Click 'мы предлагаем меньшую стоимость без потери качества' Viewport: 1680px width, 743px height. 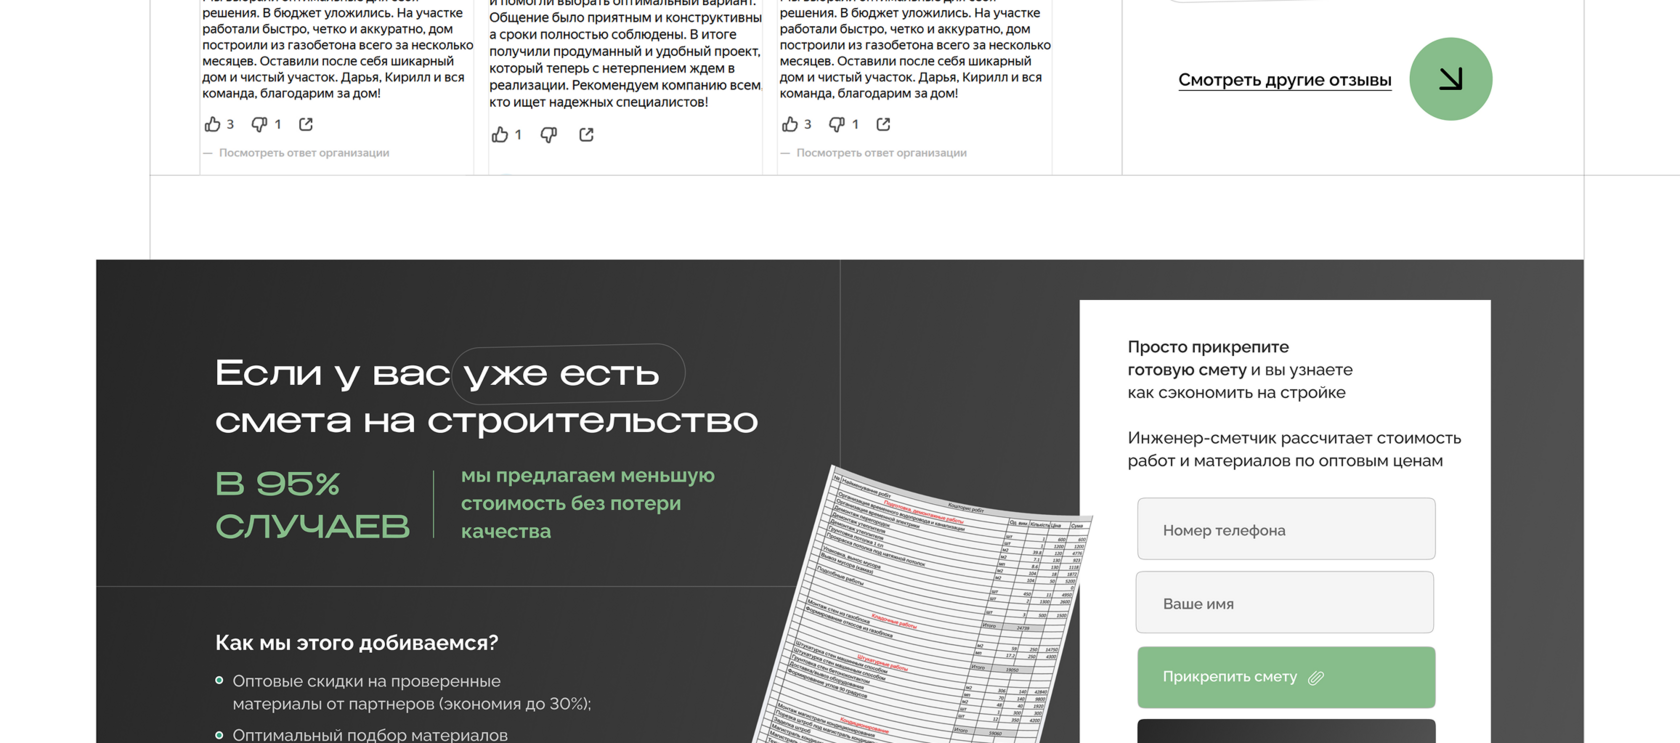(x=588, y=503)
